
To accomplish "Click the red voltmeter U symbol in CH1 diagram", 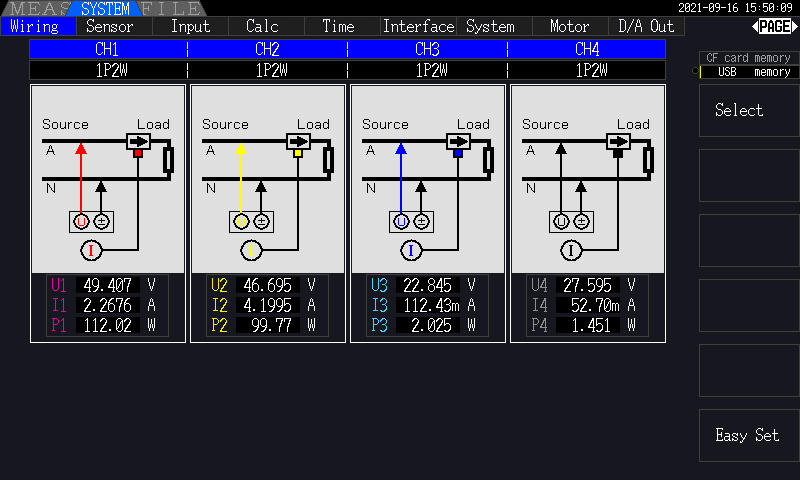I will [x=82, y=221].
